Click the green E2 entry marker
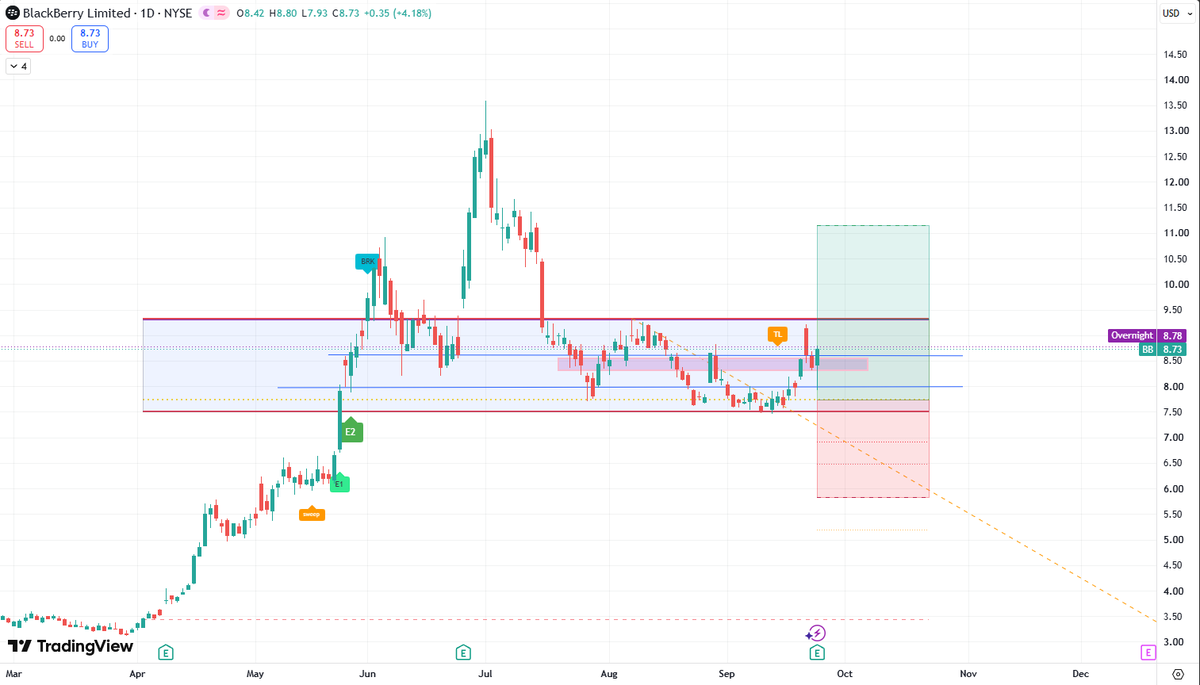 click(350, 431)
